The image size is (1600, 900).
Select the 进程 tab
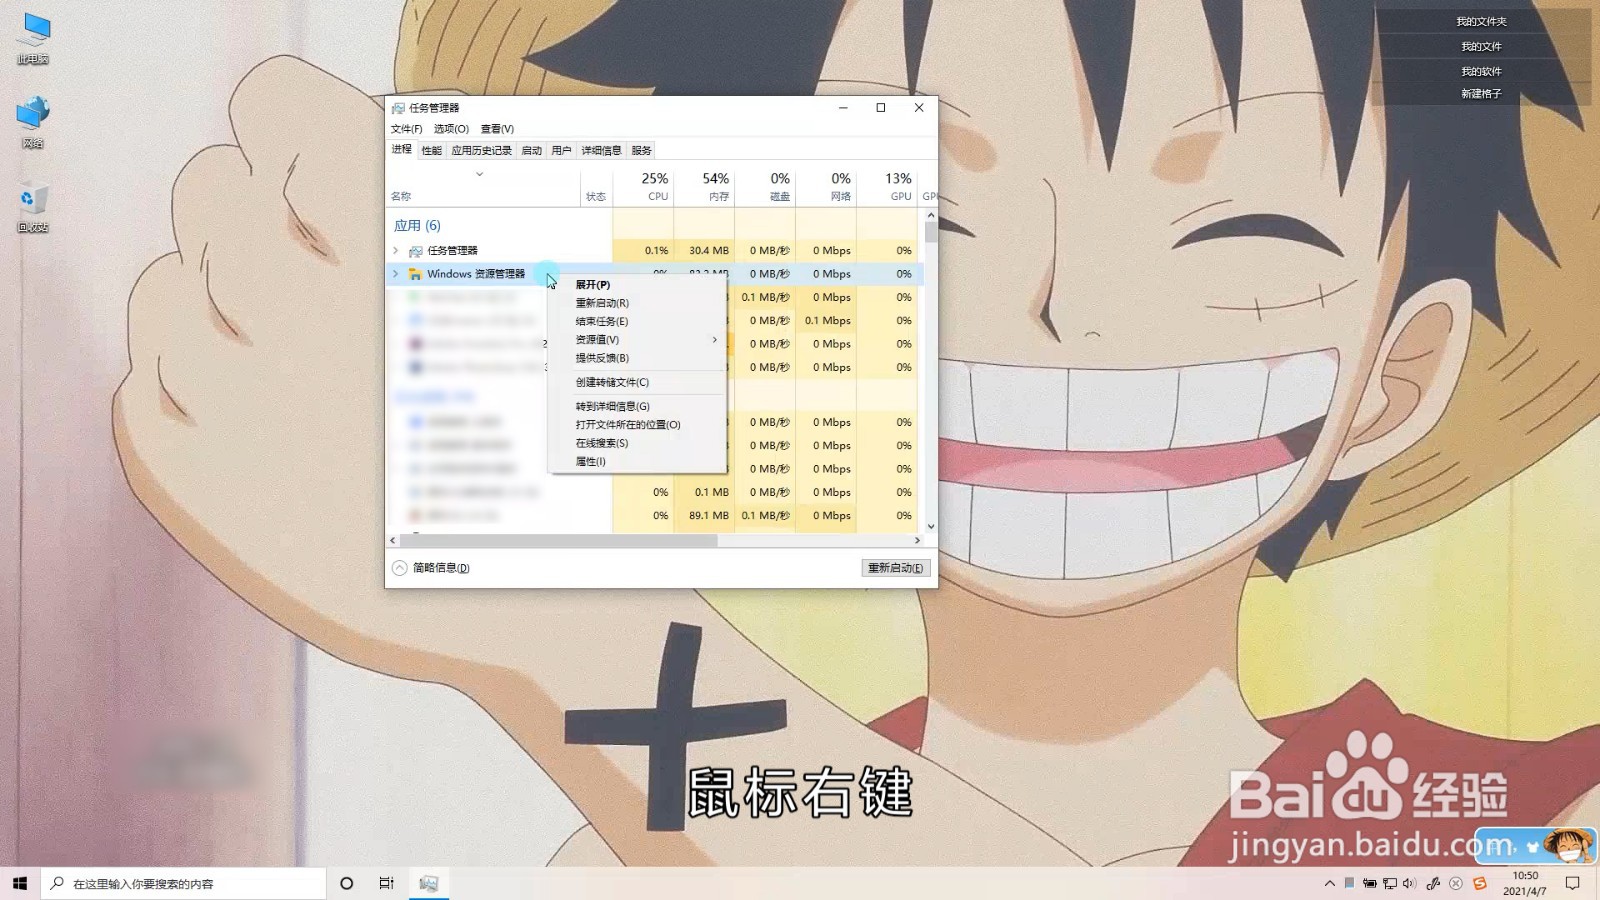click(x=401, y=149)
